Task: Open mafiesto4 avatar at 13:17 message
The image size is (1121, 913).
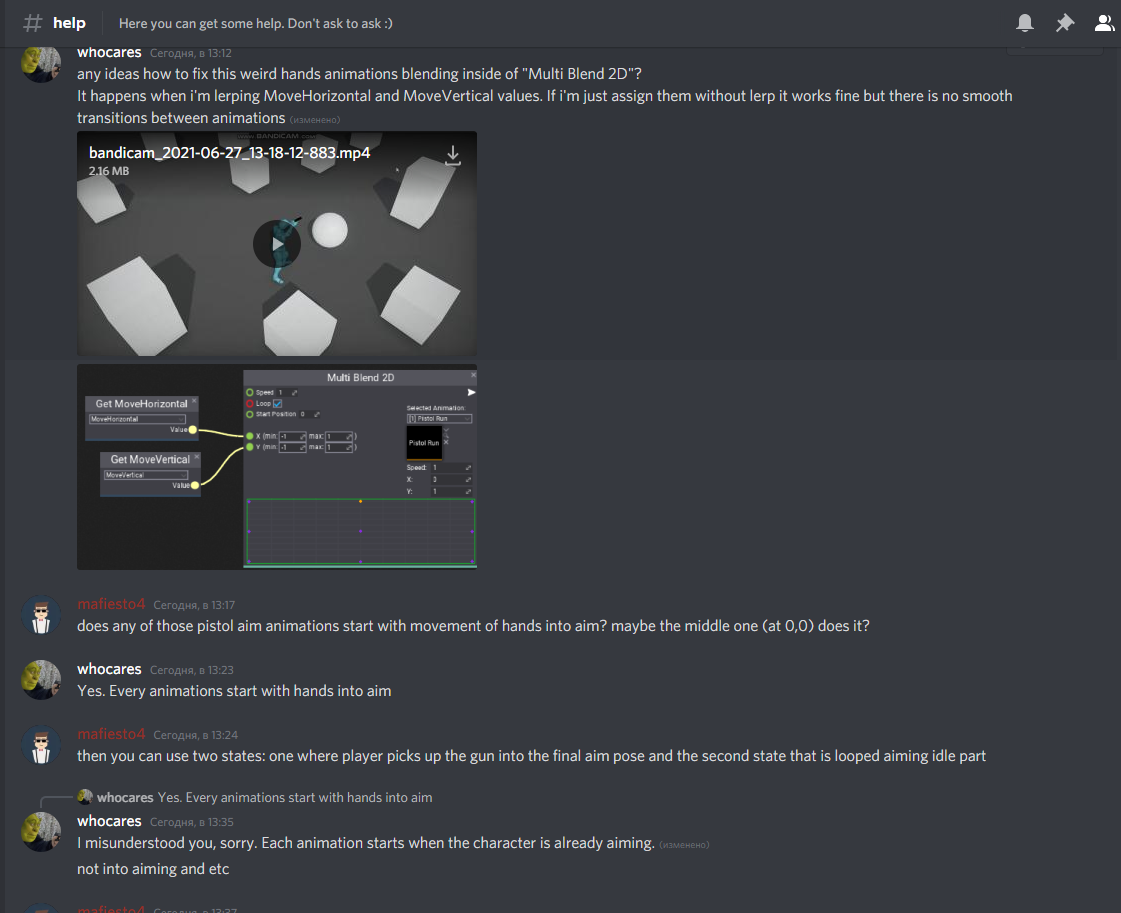Action: [41, 615]
